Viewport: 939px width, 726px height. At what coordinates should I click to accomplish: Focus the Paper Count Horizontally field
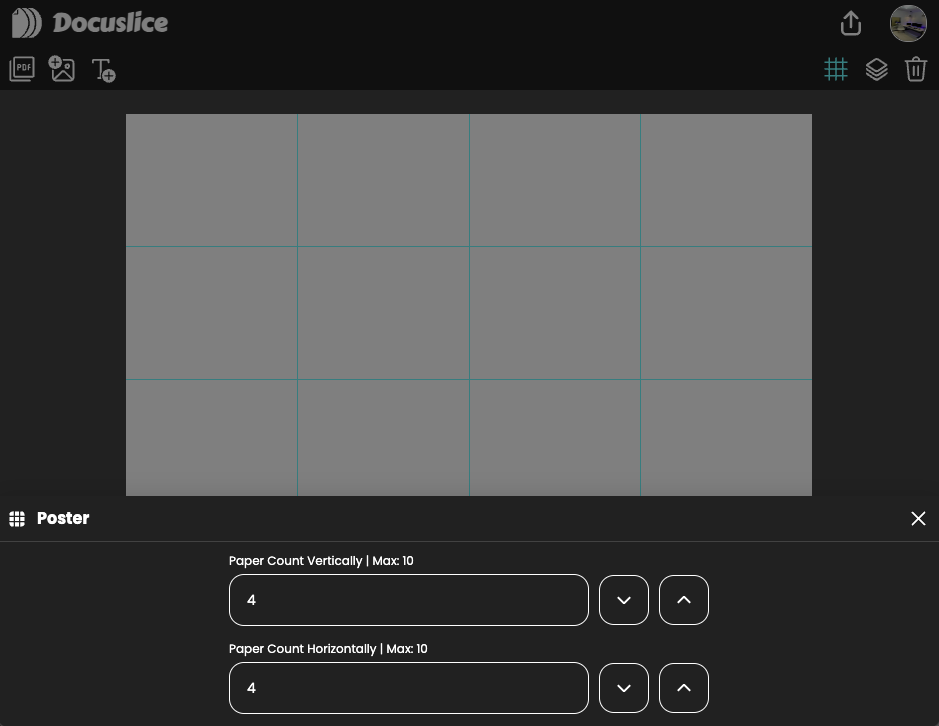coord(408,688)
